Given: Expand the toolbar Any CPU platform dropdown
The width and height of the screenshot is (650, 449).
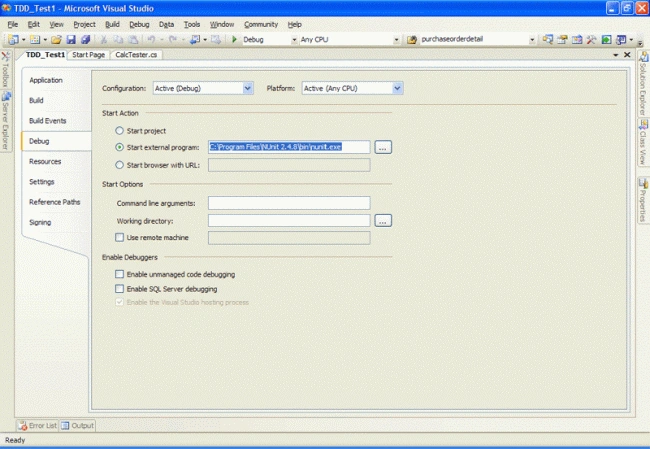Looking at the screenshot, I should (396, 40).
